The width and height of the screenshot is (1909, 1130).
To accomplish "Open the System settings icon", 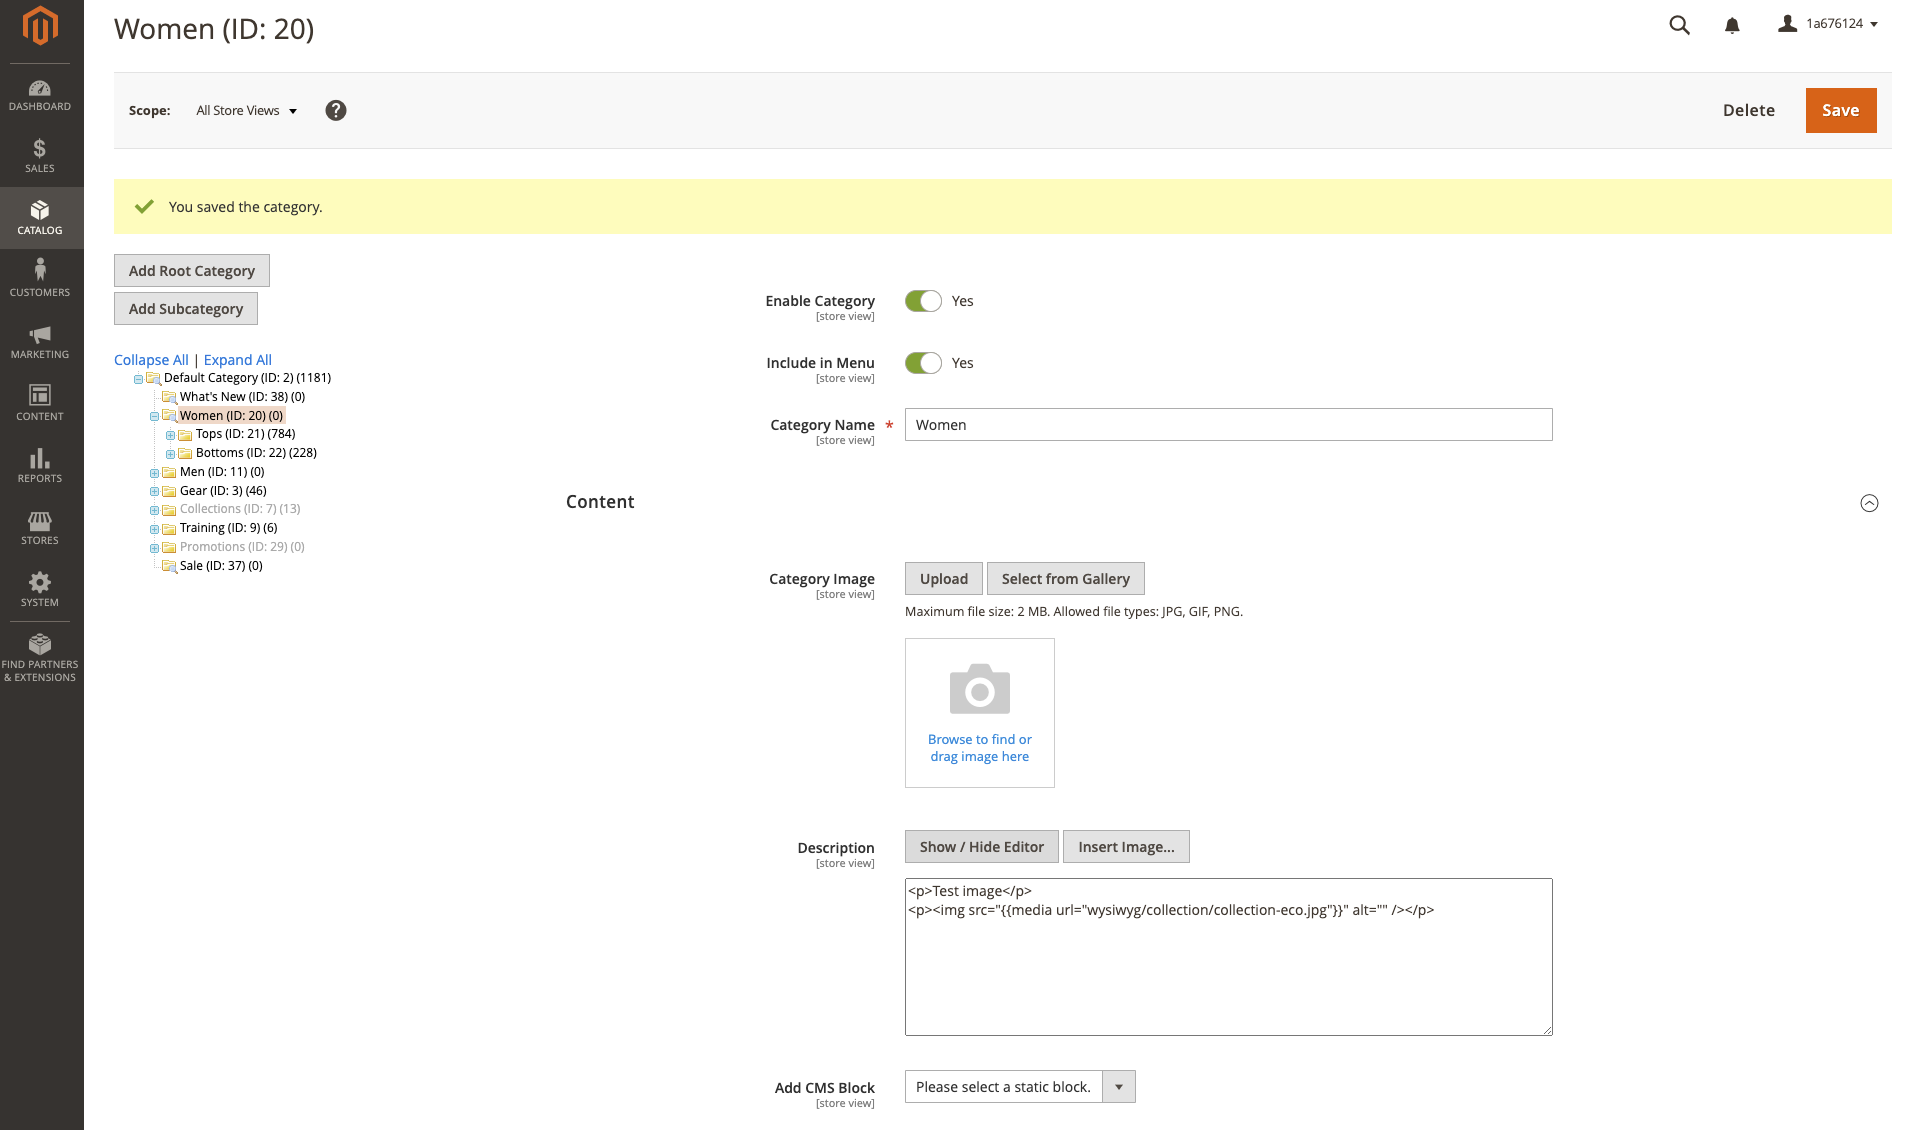I will (40, 589).
